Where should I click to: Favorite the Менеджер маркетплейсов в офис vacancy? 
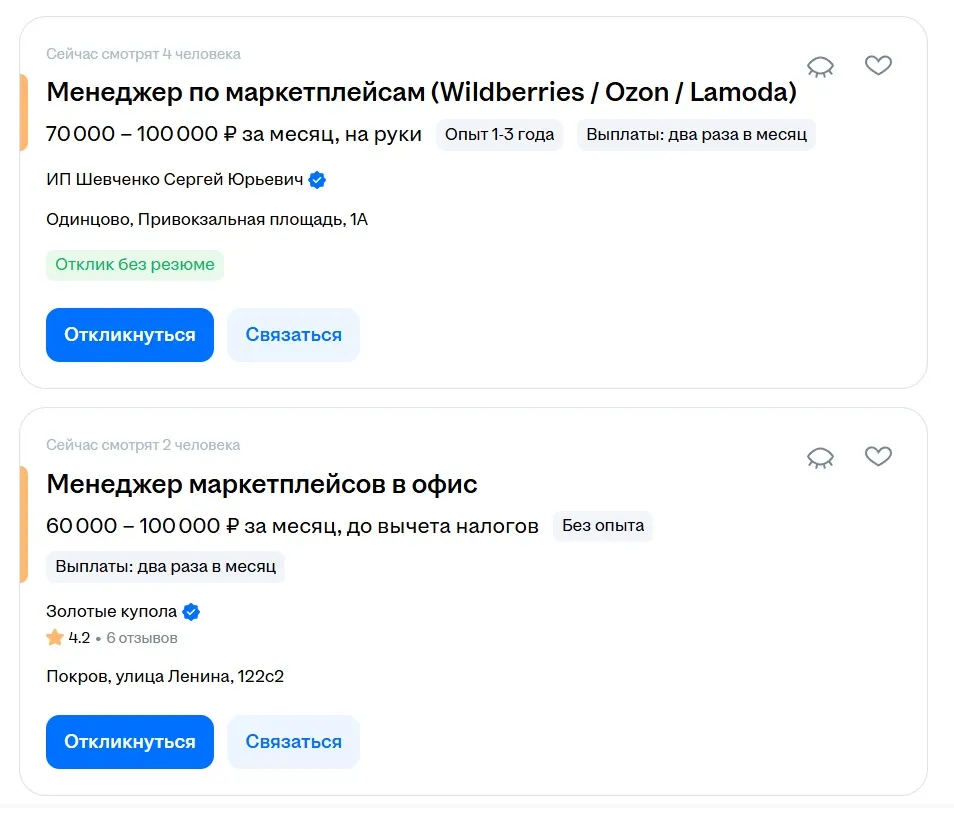[x=878, y=457]
